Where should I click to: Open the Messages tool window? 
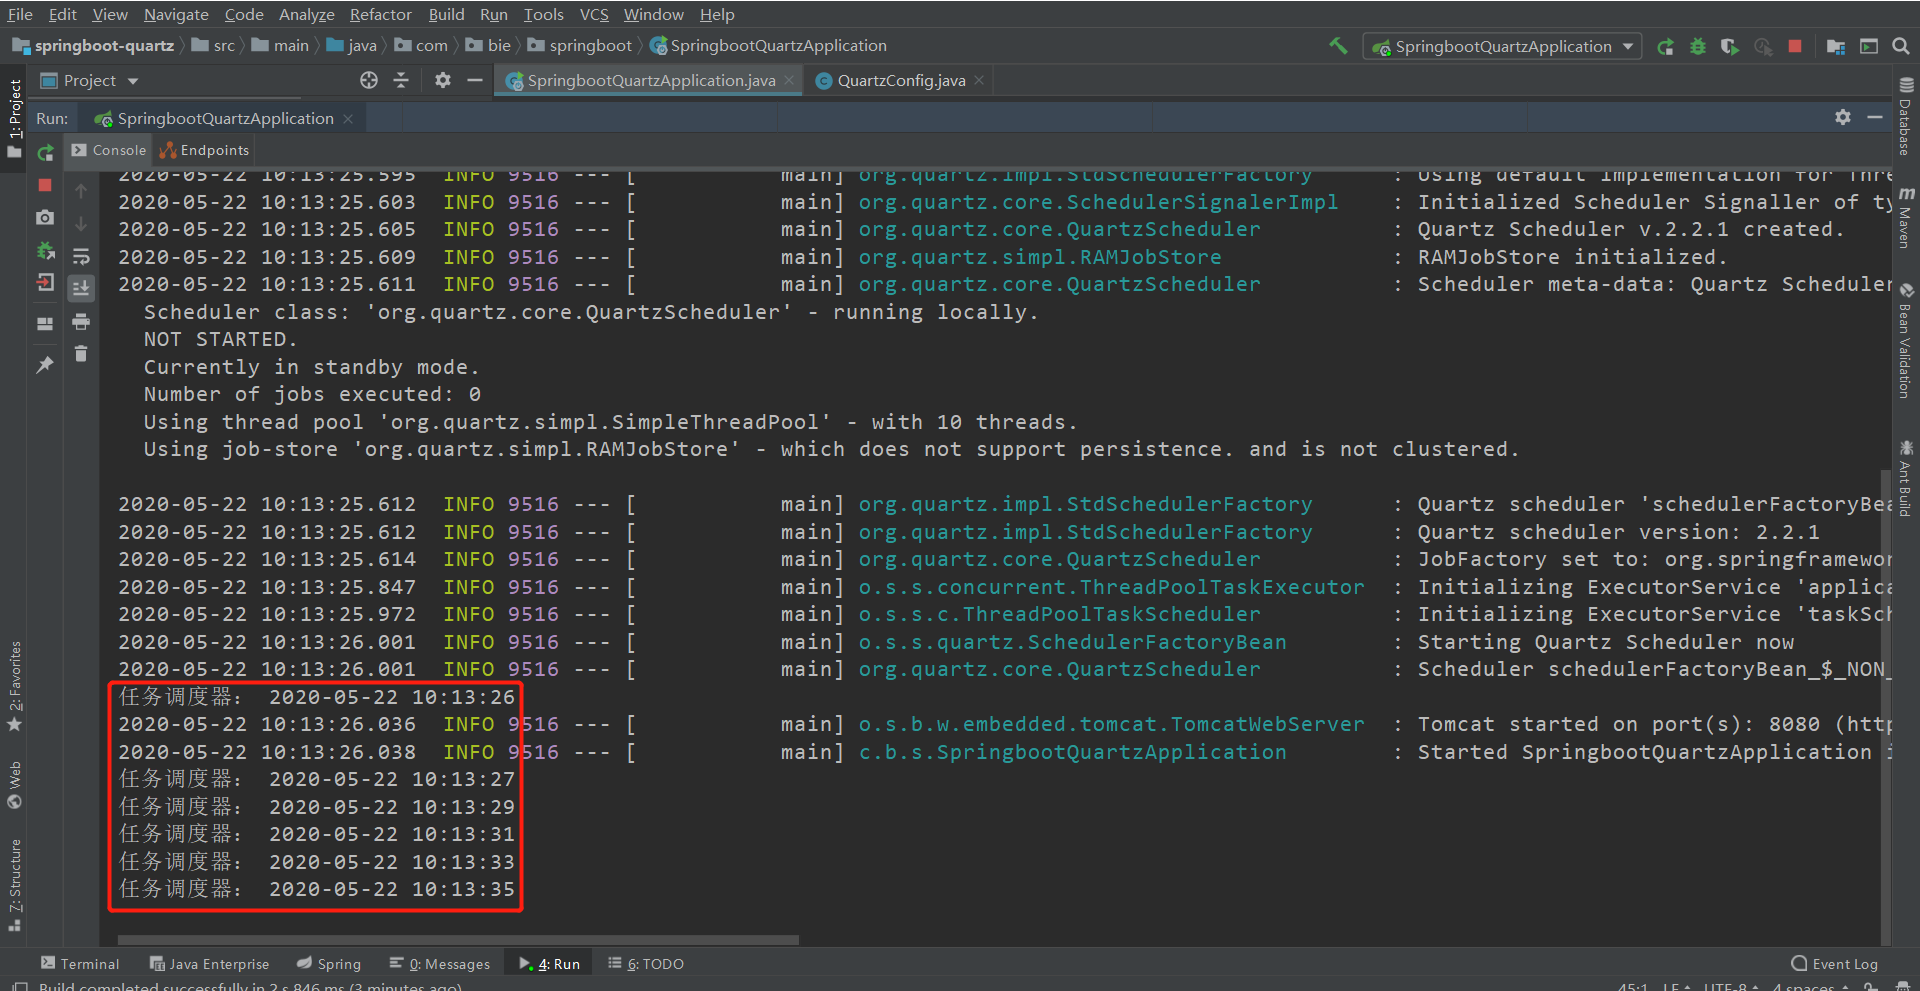click(x=440, y=964)
